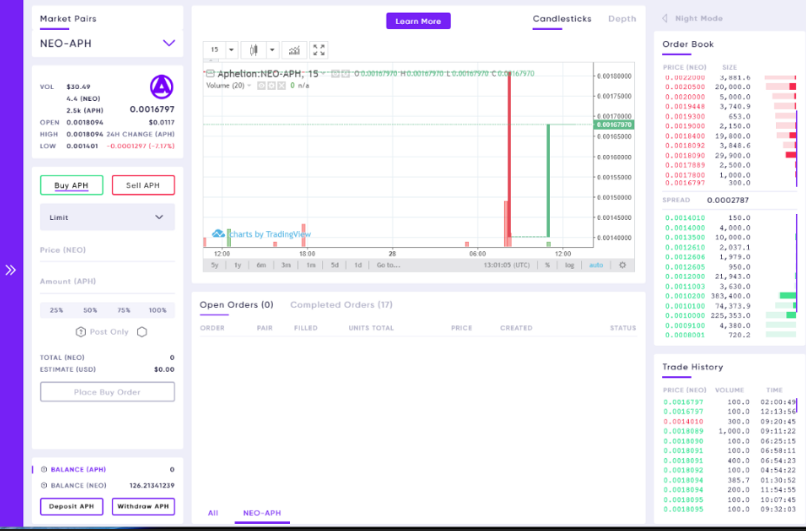Click the Go to... date link
806x531 pixels.
tap(388, 265)
